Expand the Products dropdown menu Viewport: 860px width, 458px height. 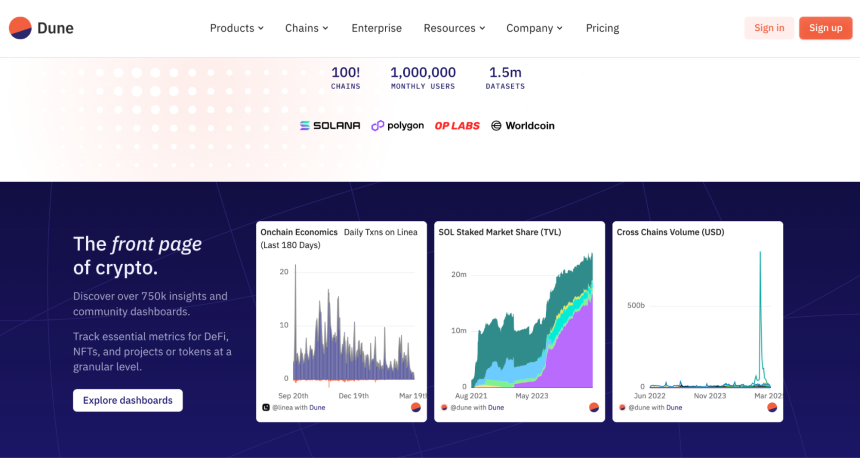(x=237, y=28)
